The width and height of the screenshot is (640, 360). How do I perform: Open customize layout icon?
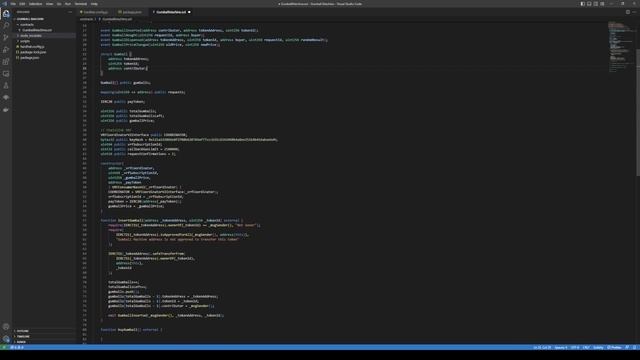point(602,4)
